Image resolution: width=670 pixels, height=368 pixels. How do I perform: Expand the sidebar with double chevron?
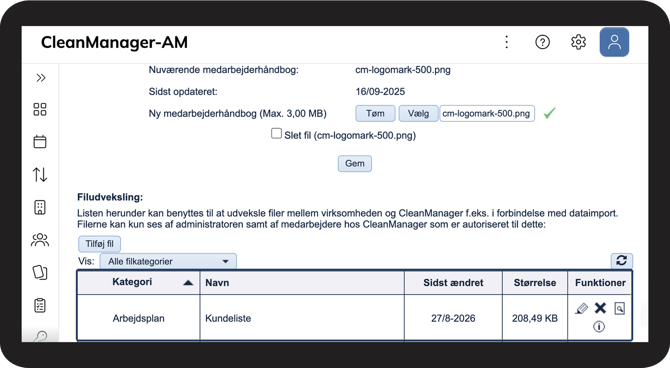coord(41,78)
